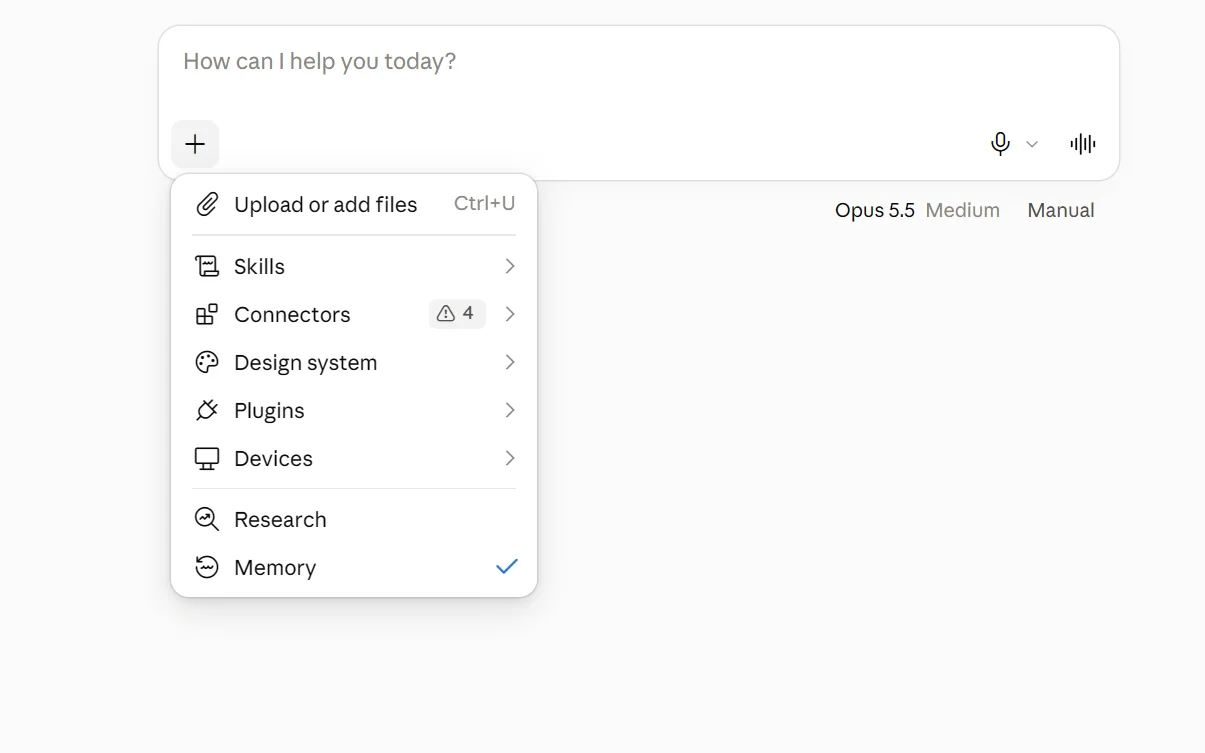Click the Plugins plug icon

(207, 410)
